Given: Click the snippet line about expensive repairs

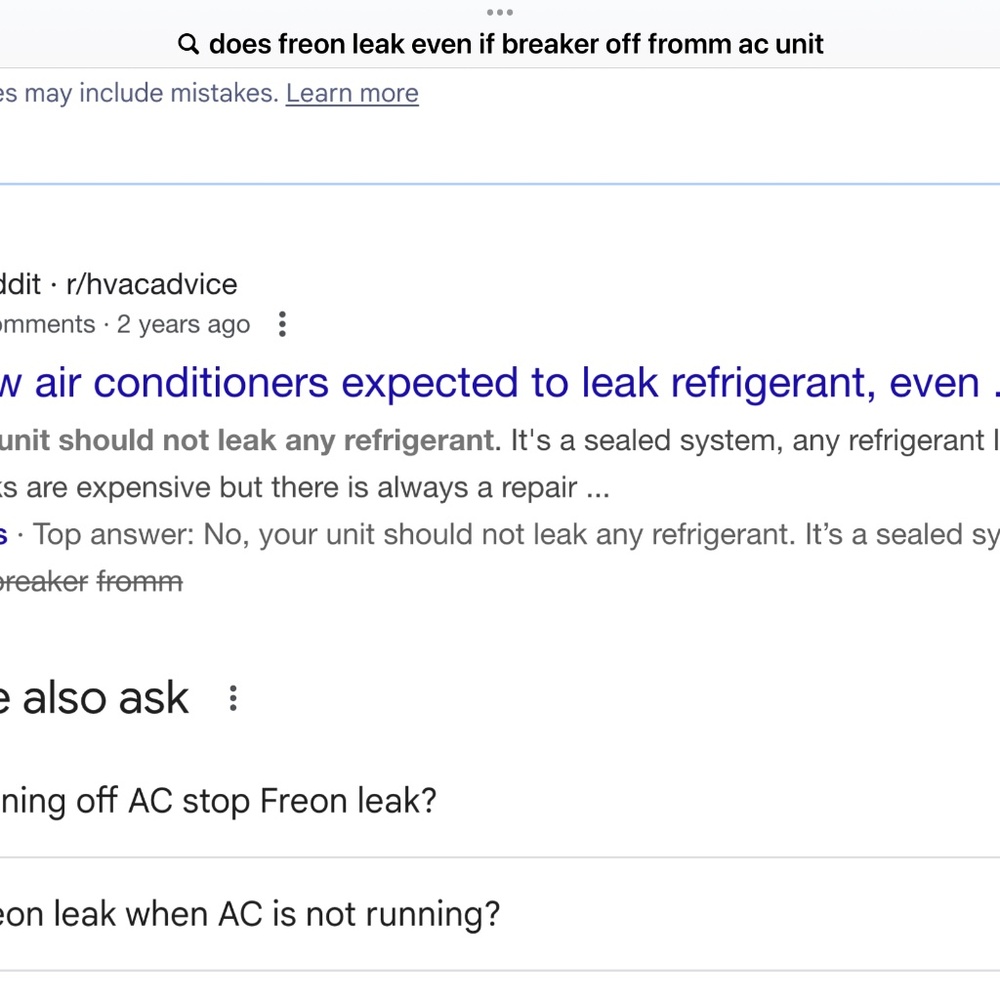Looking at the screenshot, I should click(300, 488).
